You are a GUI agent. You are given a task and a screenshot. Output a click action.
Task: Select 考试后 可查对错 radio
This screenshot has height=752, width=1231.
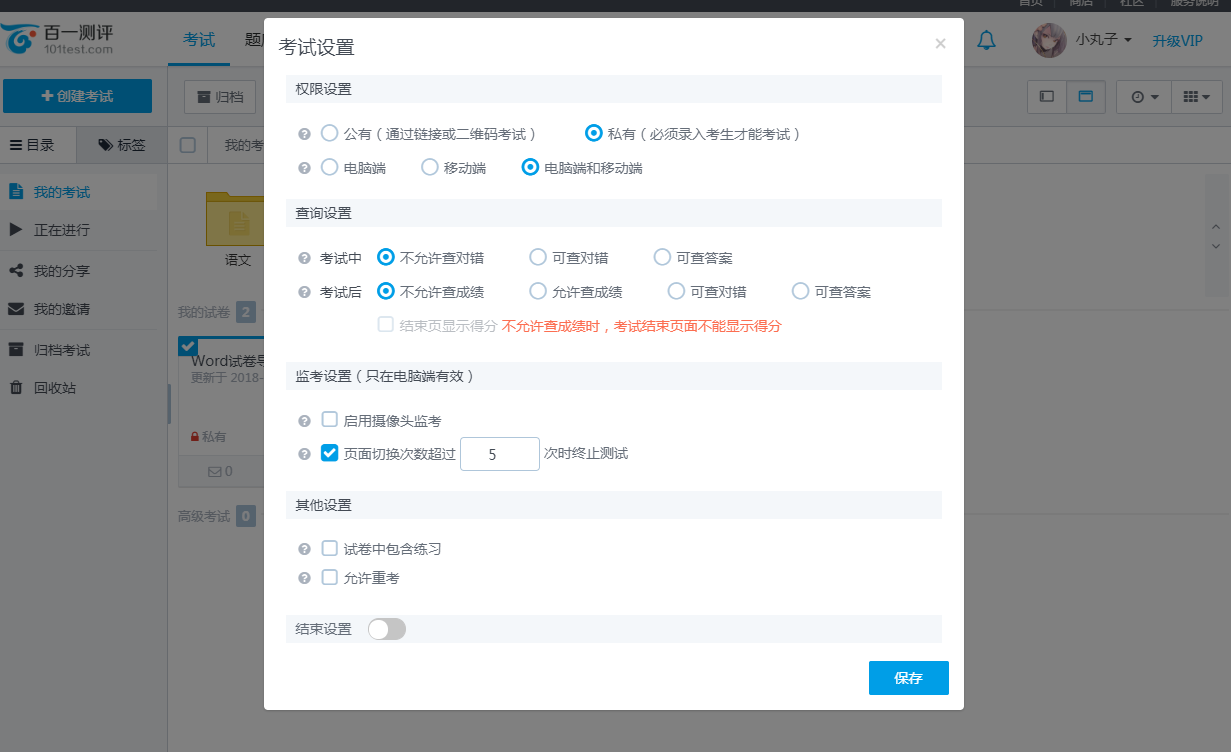pyautogui.click(x=676, y=292)
